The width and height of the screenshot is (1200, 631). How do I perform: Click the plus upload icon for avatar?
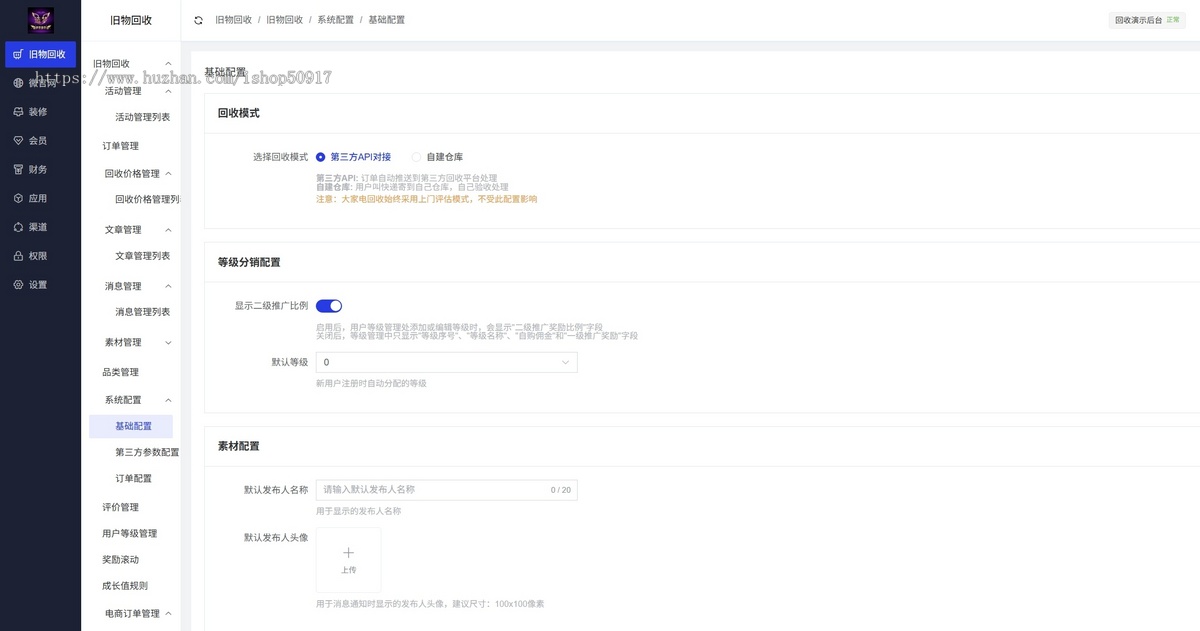(x=348, y=553)
